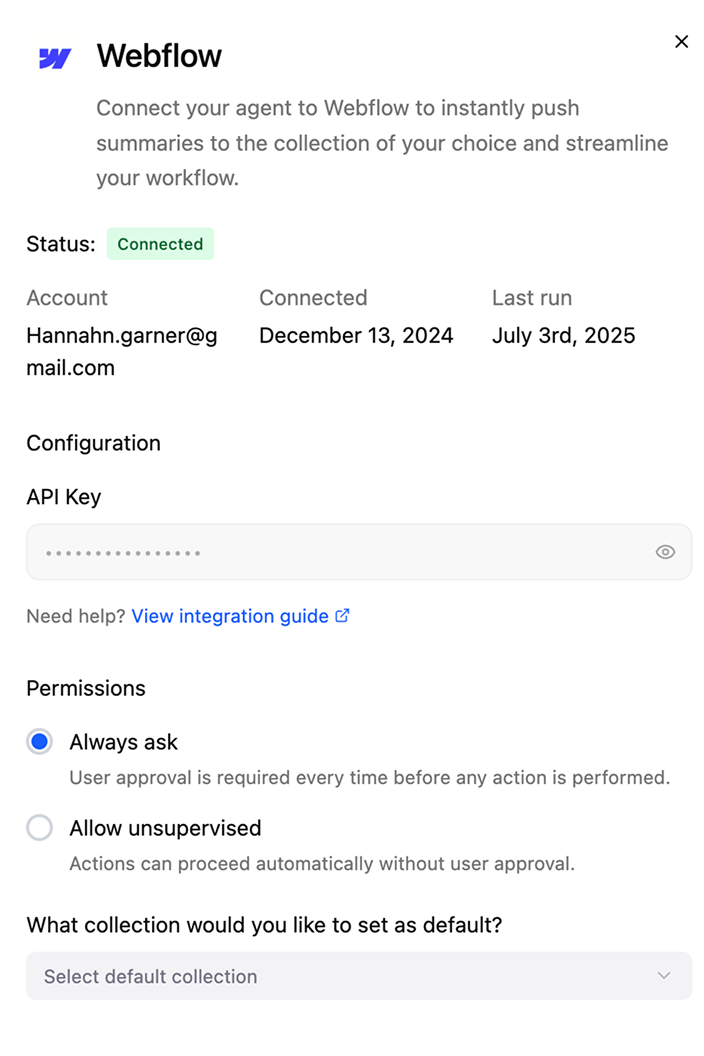Open the Select default collection dropdown
Viewport: 704px width, 1056px height.
pos(358,976)
